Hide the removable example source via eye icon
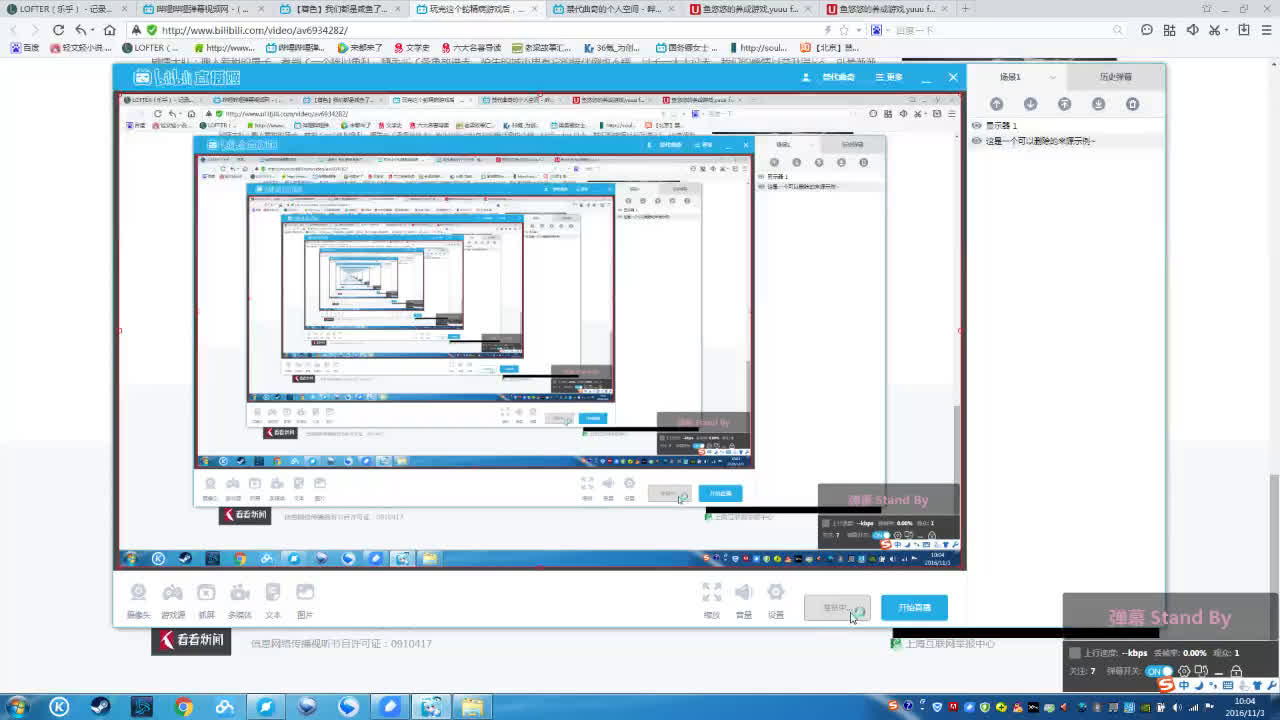 pos(977,141)
